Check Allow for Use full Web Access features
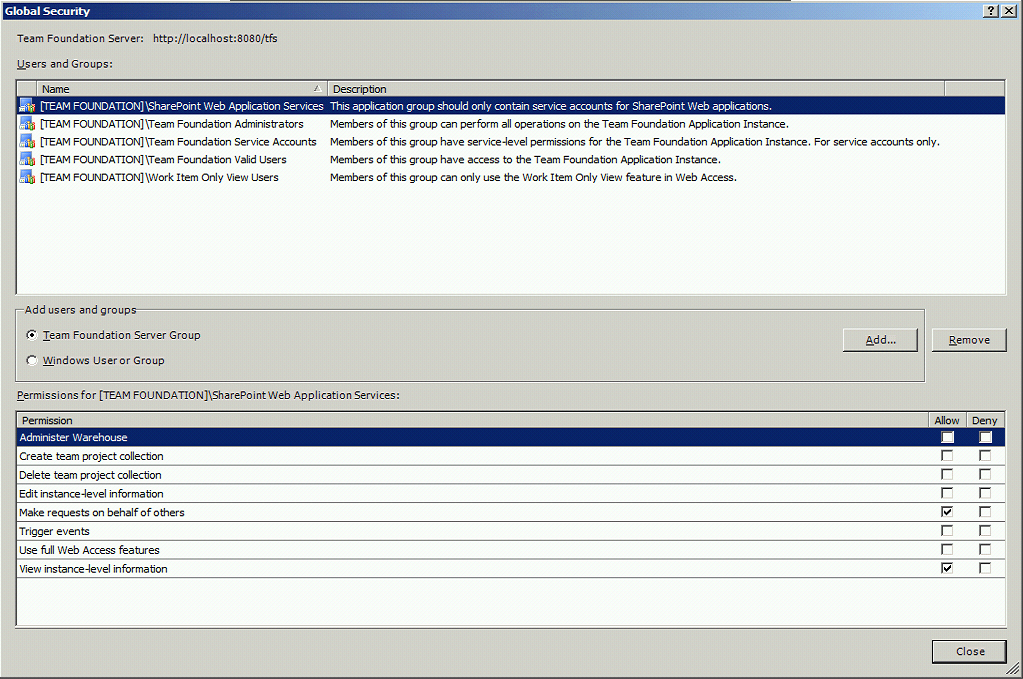1023x679 pixels. pyautogui.click(x=947, y=550)
